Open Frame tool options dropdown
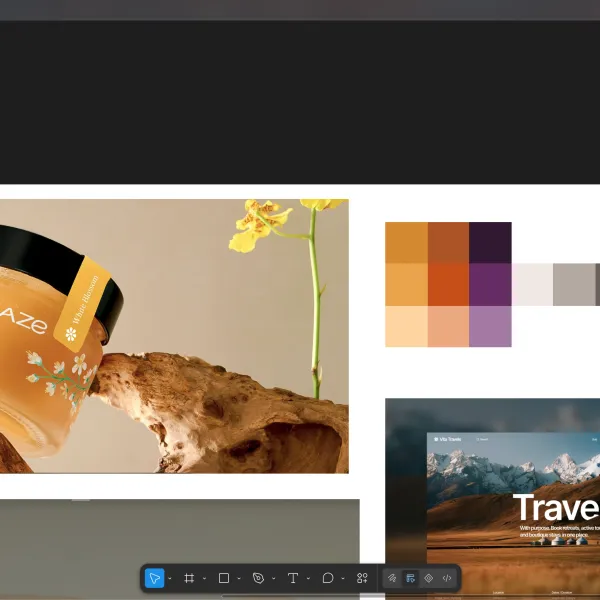Viewport: 600px width, 600px height. point(204,578)
